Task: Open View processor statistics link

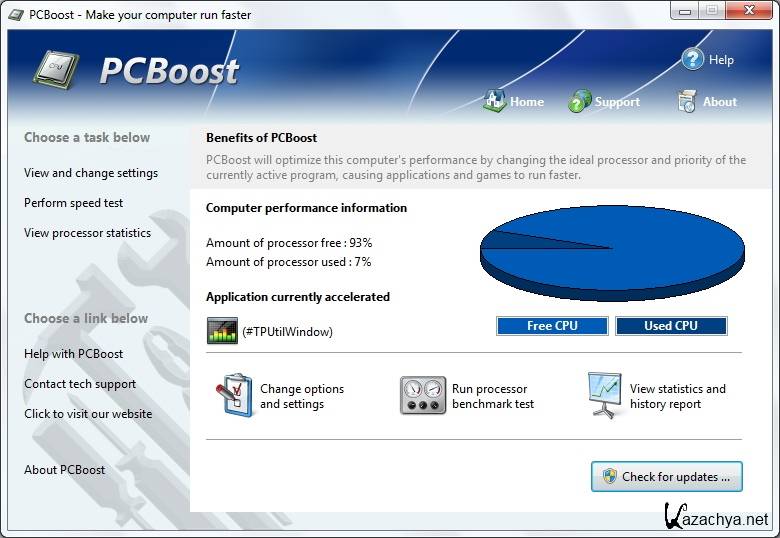Action: (88, 233)
